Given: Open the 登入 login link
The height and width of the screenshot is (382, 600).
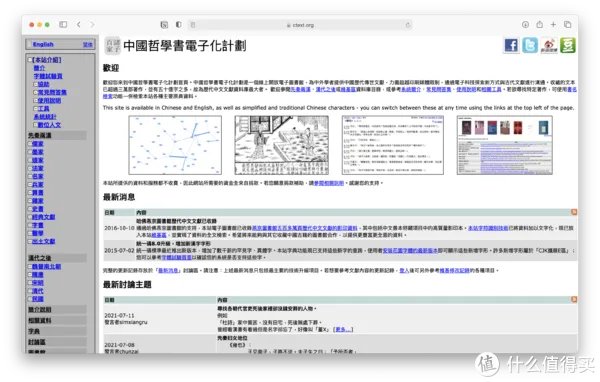Looking at the screenshot, I should (404, 270).
